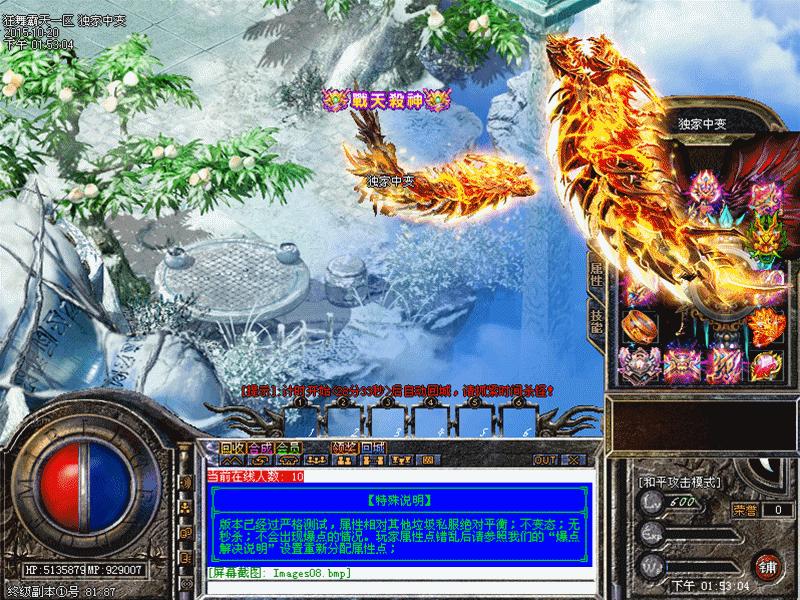Click the golden ring equipment slot

click(640, 327)
